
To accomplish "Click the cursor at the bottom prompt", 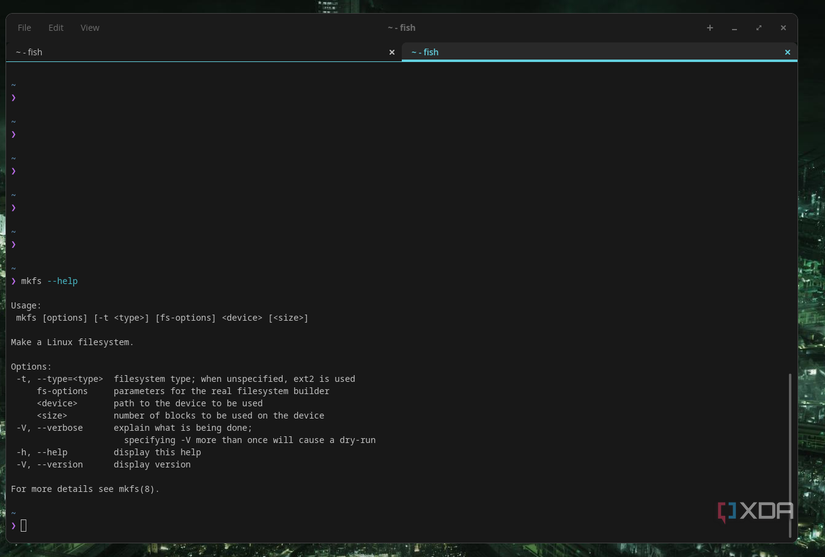I will 23,526.
